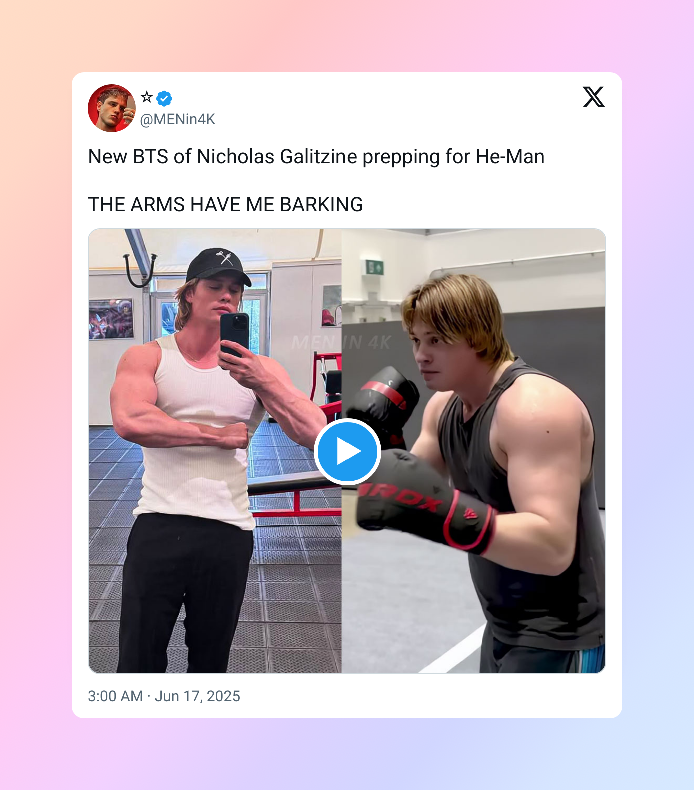Click the Jun 17, 2025 date
Screen dimensions: 694x790
pos(197,696)
